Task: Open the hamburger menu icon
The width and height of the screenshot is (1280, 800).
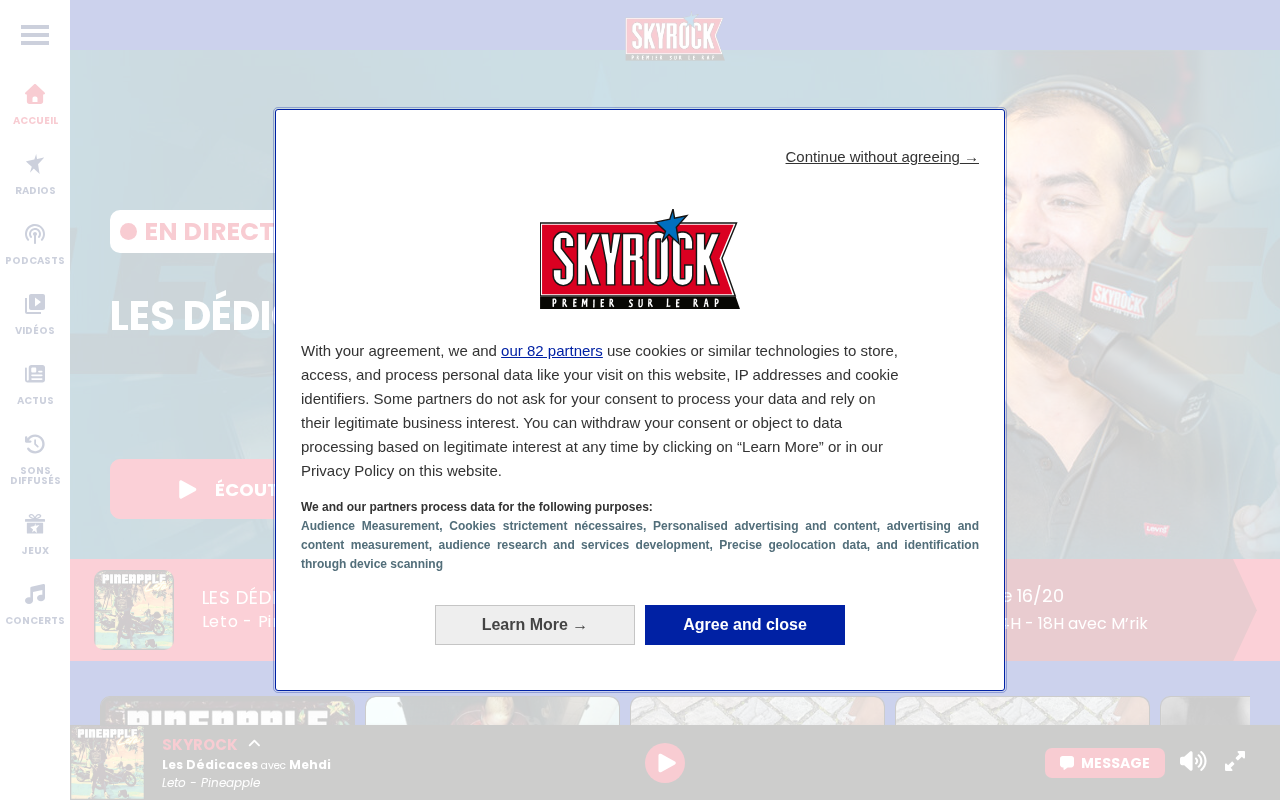Action: pyautogui.click(x=35, y=35)
